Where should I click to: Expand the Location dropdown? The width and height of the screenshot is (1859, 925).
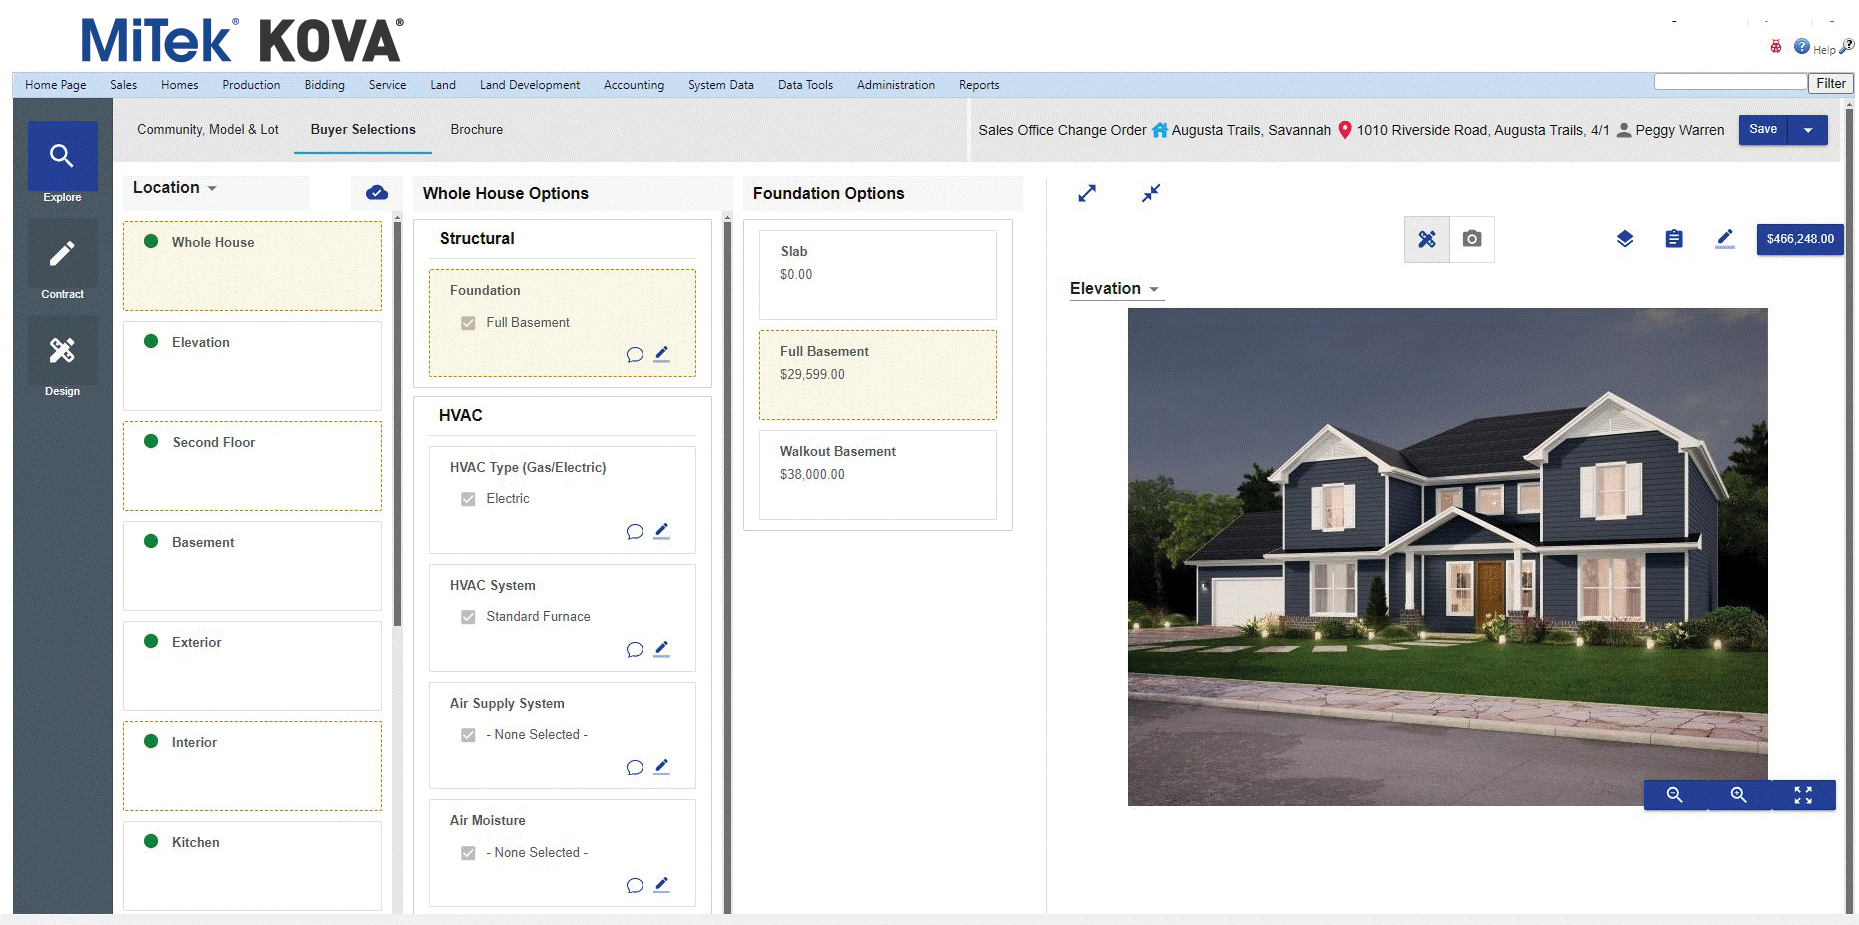(x=210, y=187)
